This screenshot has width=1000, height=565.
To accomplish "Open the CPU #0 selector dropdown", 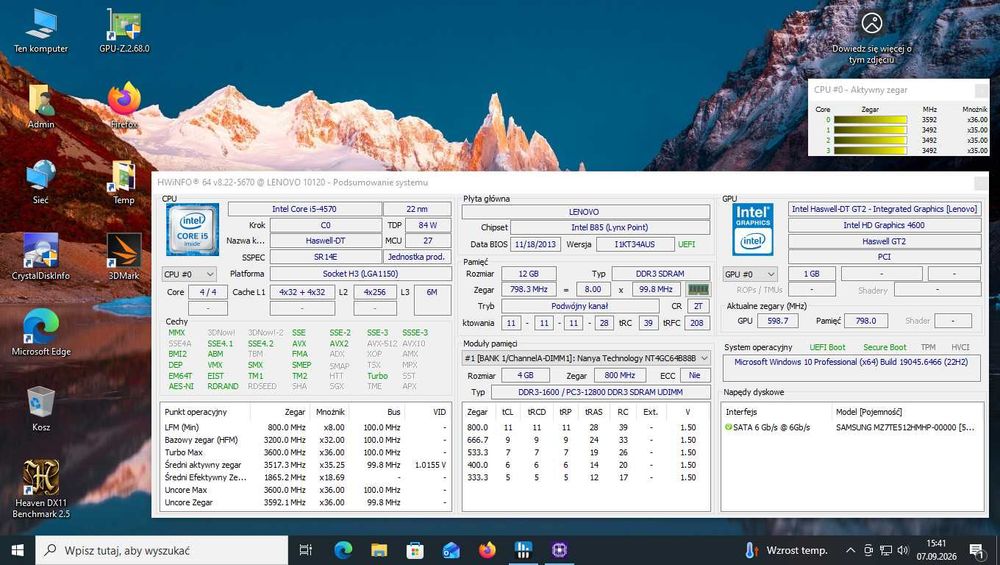I will (189, 274).
